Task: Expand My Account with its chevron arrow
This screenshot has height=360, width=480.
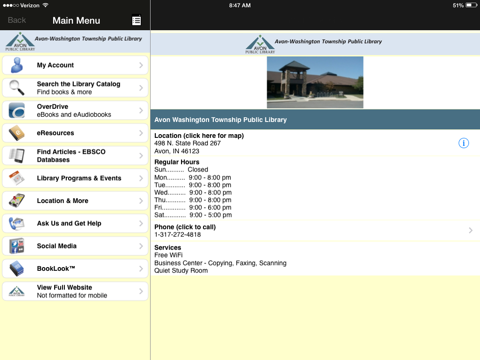Action: pyautogui.click(x=141, y=65)
